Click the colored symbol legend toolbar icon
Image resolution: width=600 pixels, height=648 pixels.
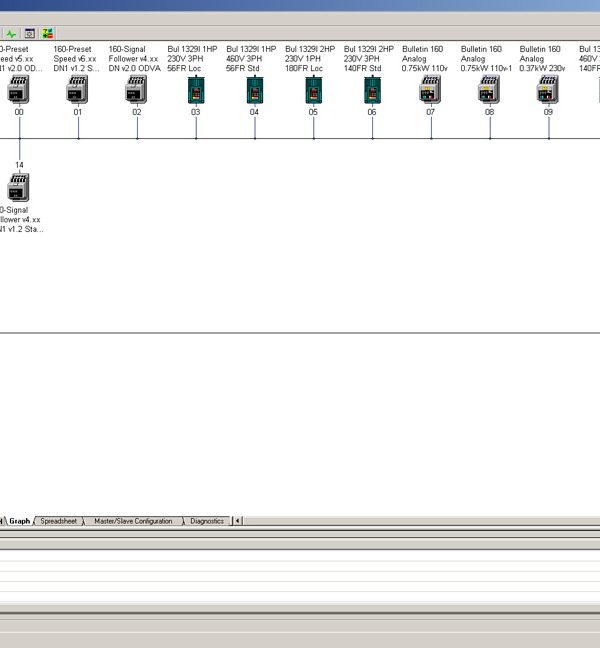click(48, 33)
